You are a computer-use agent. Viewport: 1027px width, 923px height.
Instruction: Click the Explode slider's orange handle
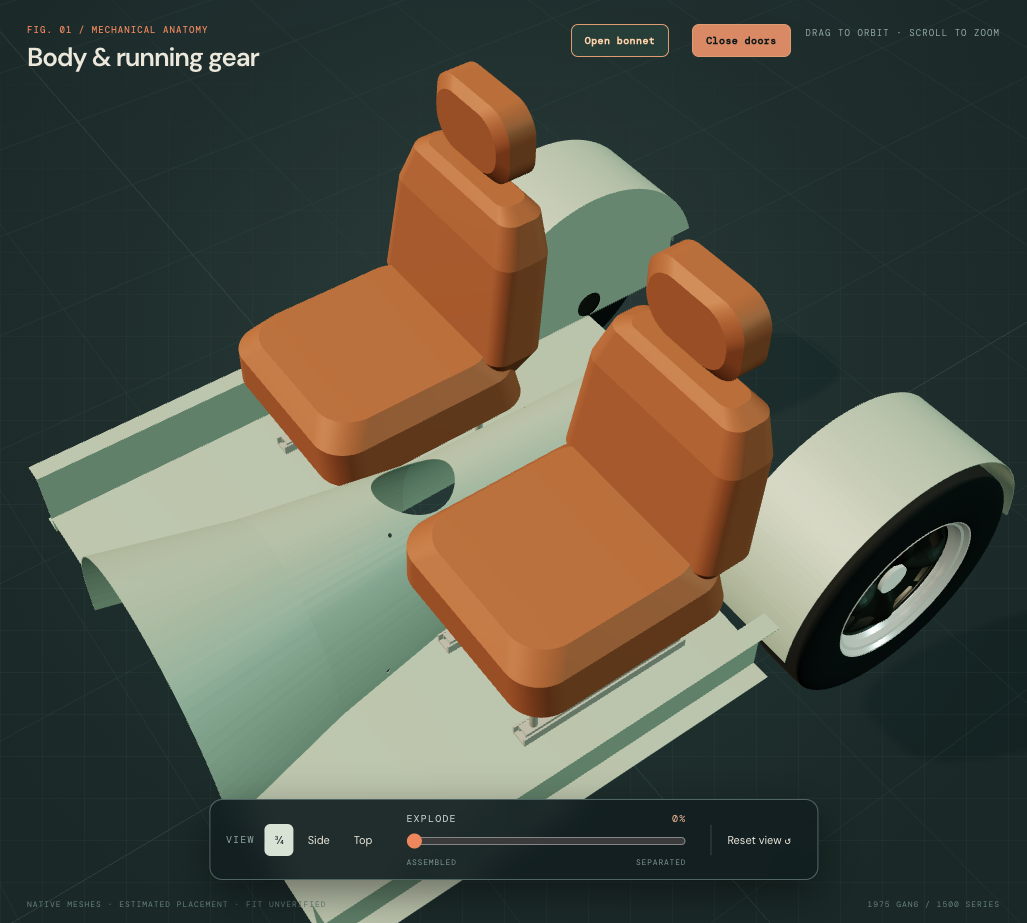click(414, 840)
